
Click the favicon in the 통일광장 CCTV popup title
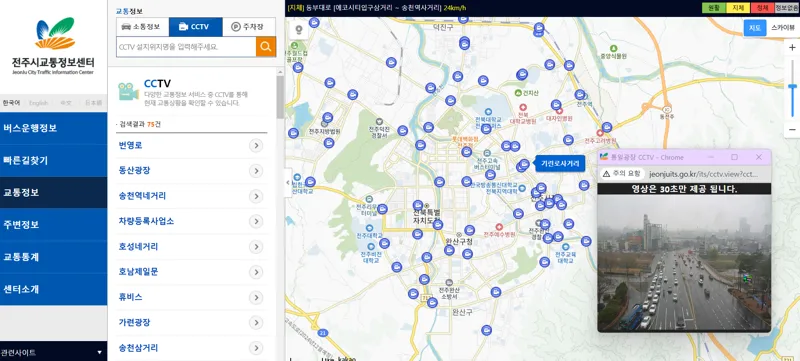[x=604, y=157]
